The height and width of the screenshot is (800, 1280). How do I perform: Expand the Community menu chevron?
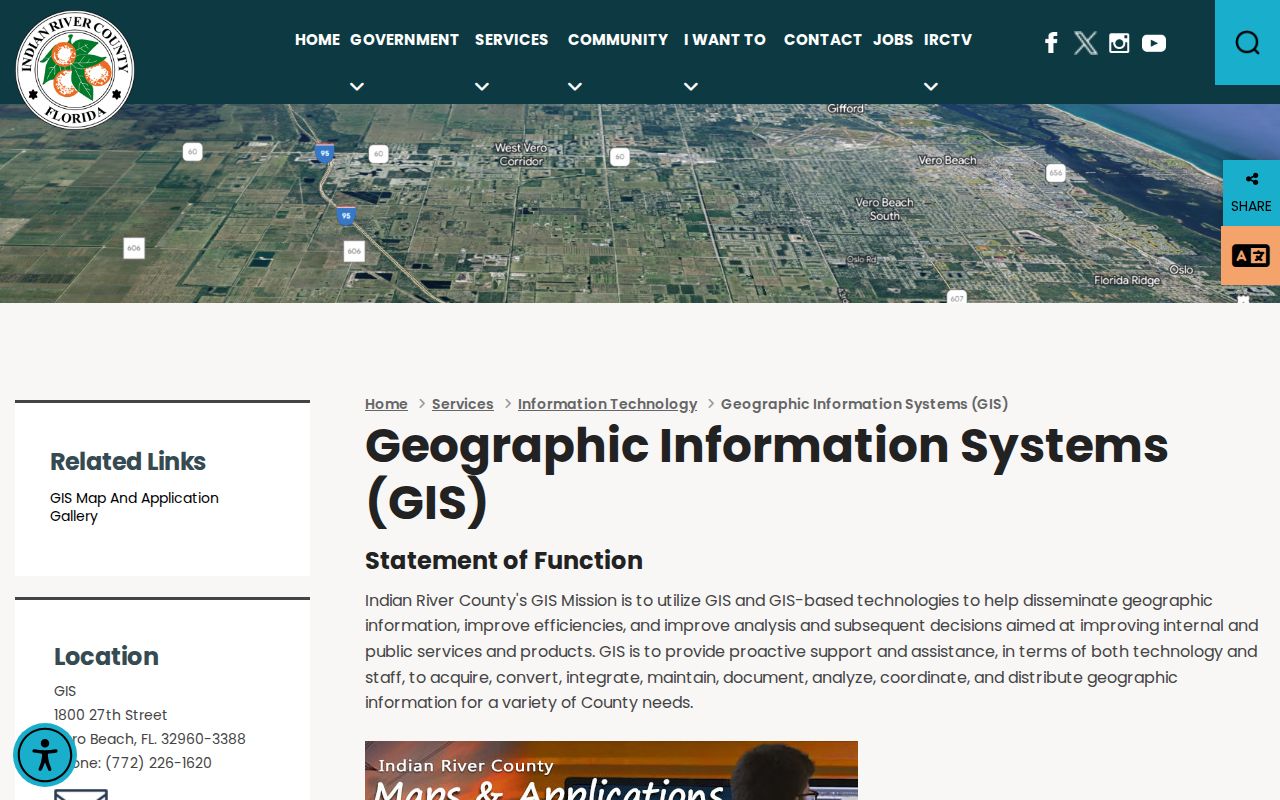[575, 87]
